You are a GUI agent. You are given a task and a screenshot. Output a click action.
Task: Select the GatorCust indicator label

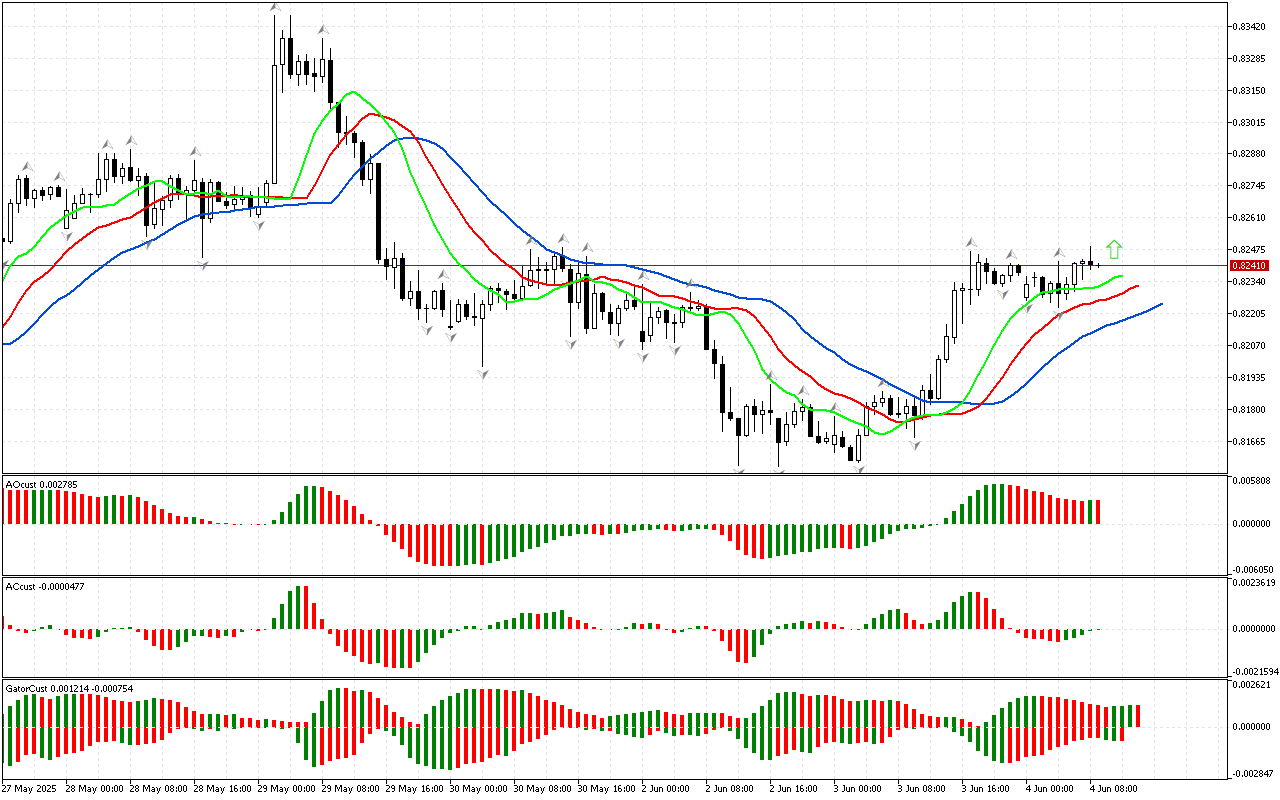tap(69, 688)
